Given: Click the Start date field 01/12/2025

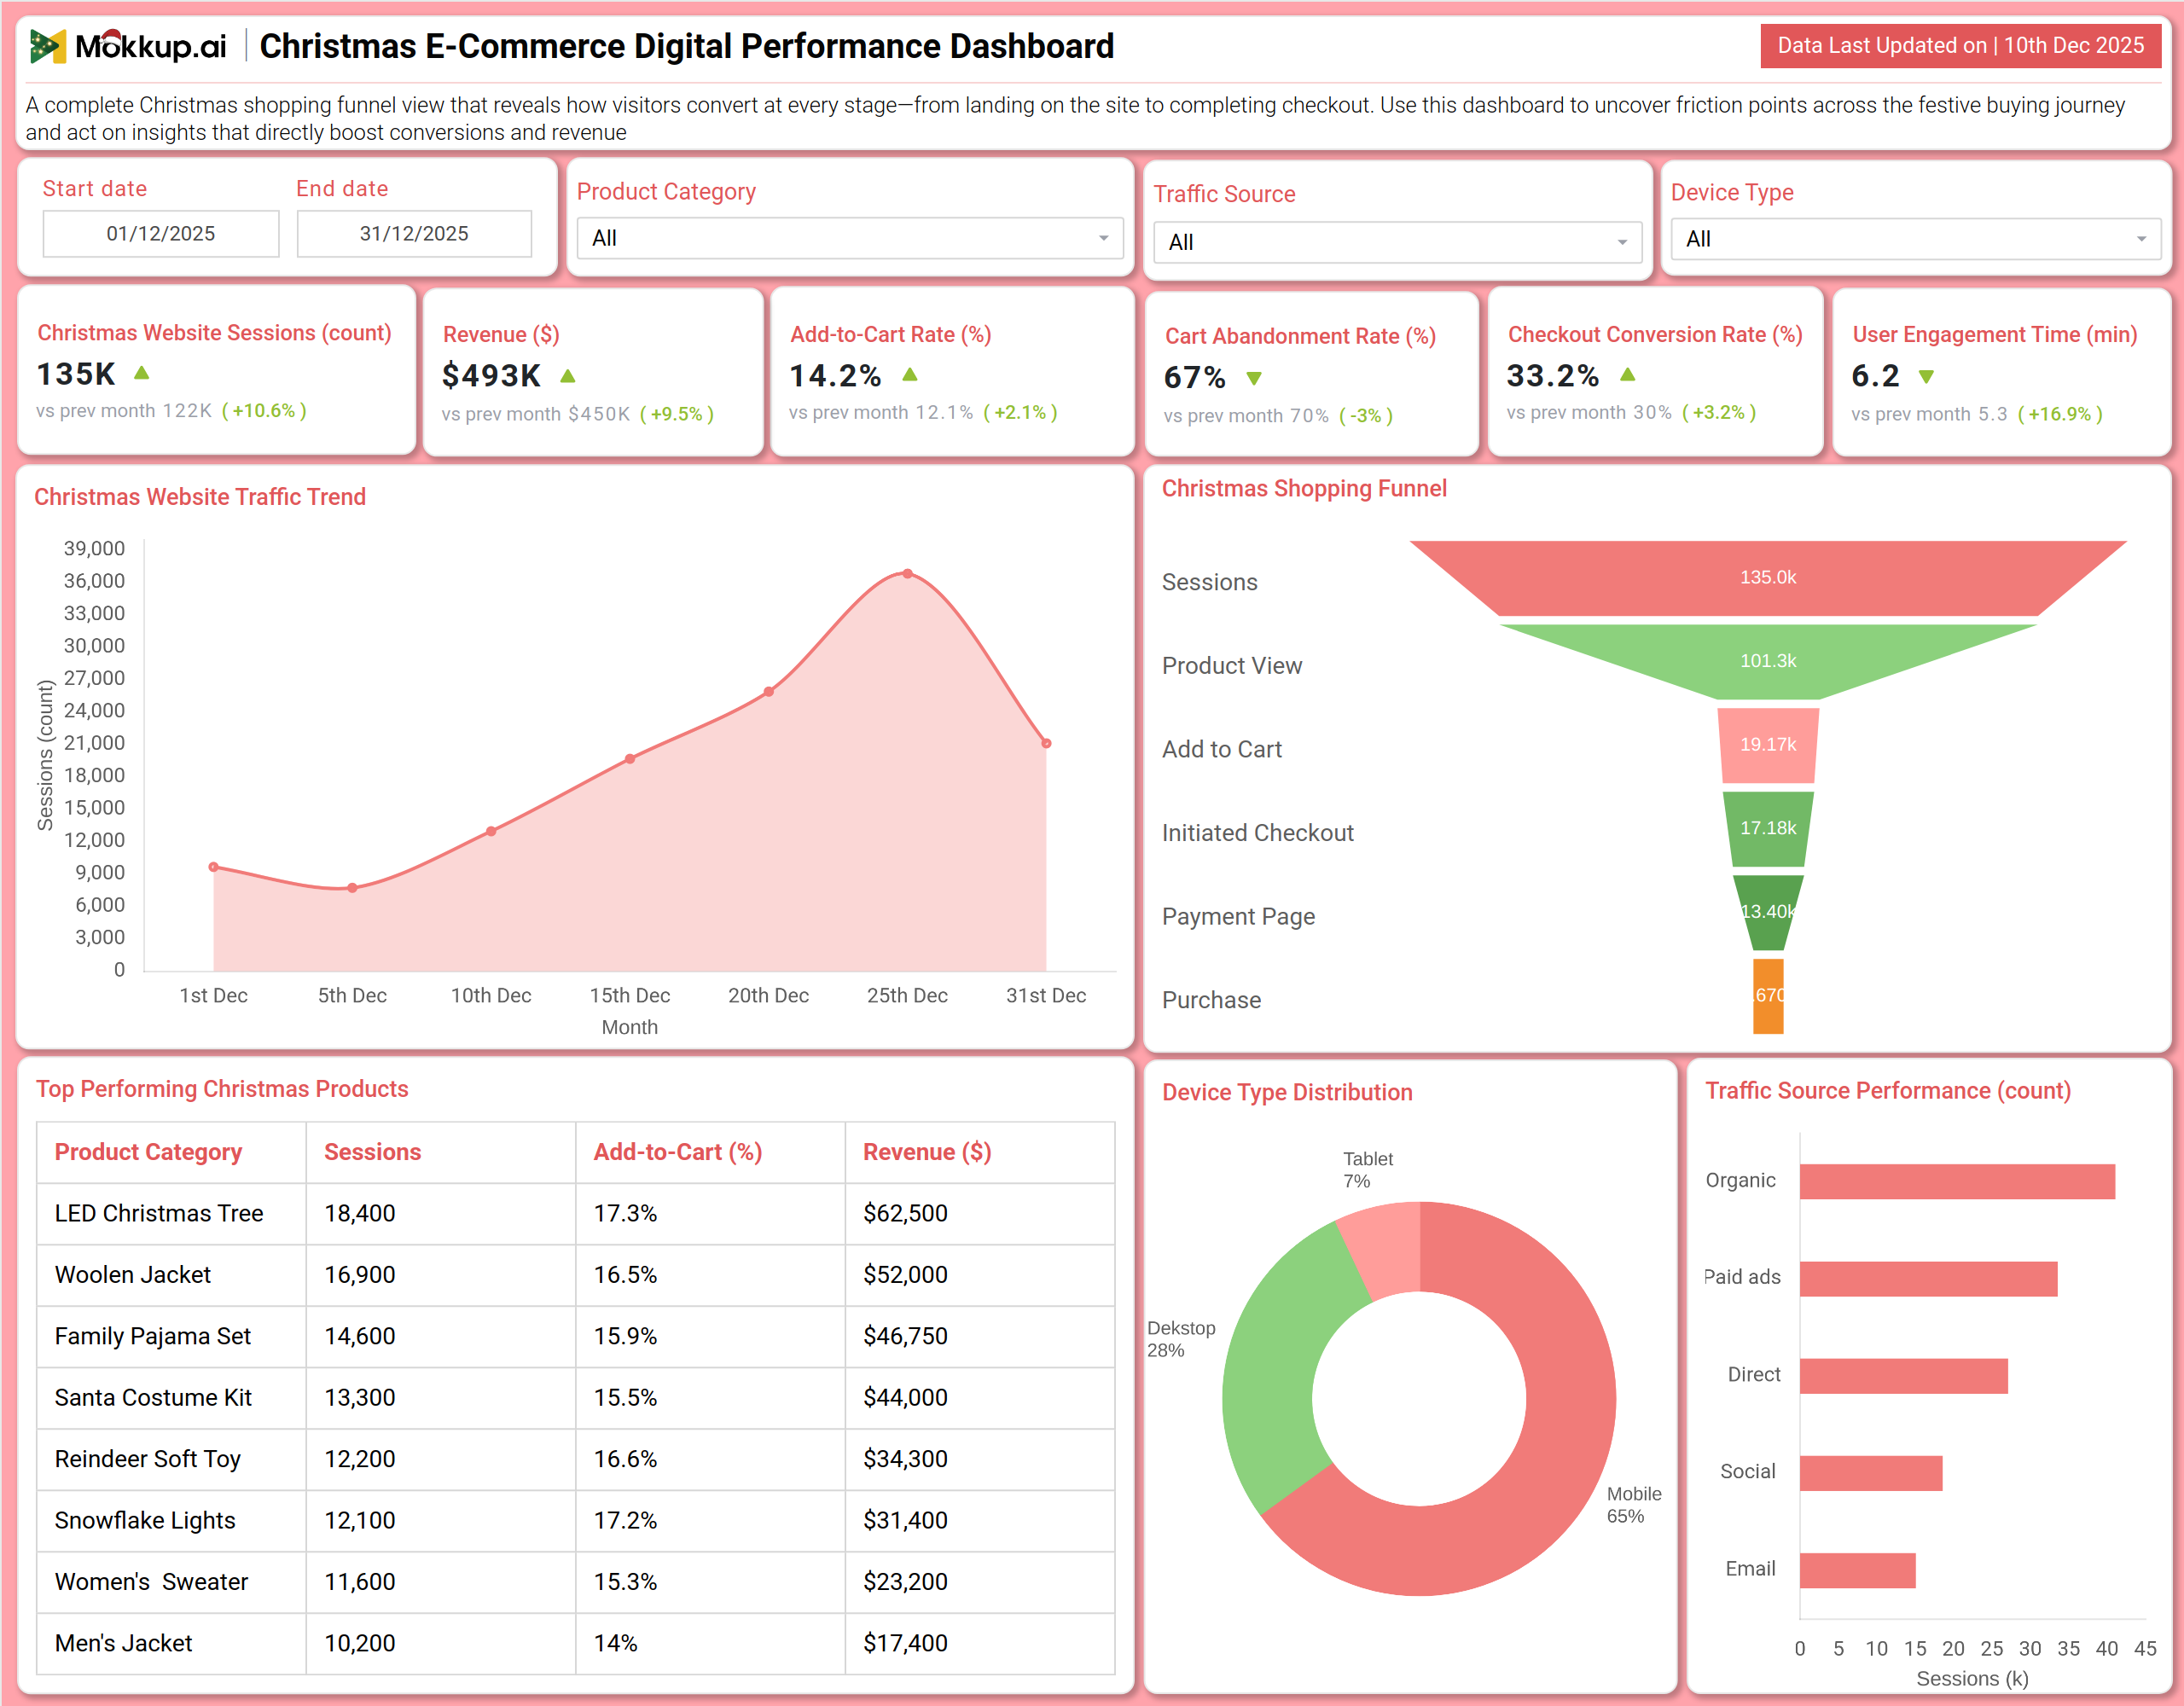Looking at the screenshot, I should pyautogui.click(x=161, y=233).
